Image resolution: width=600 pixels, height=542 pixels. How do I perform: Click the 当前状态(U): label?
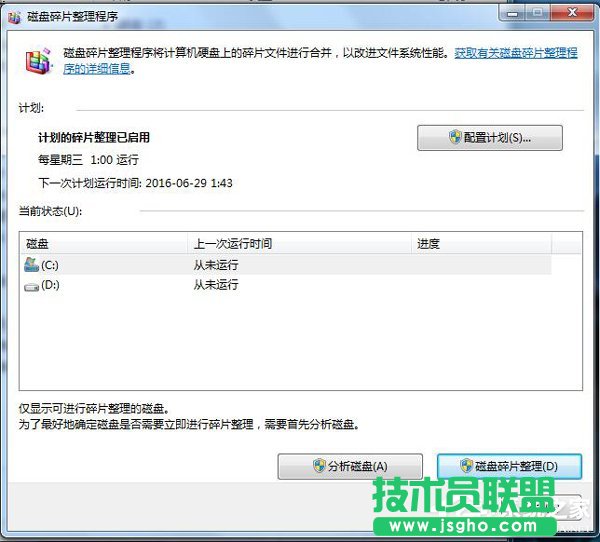(50, 211)
